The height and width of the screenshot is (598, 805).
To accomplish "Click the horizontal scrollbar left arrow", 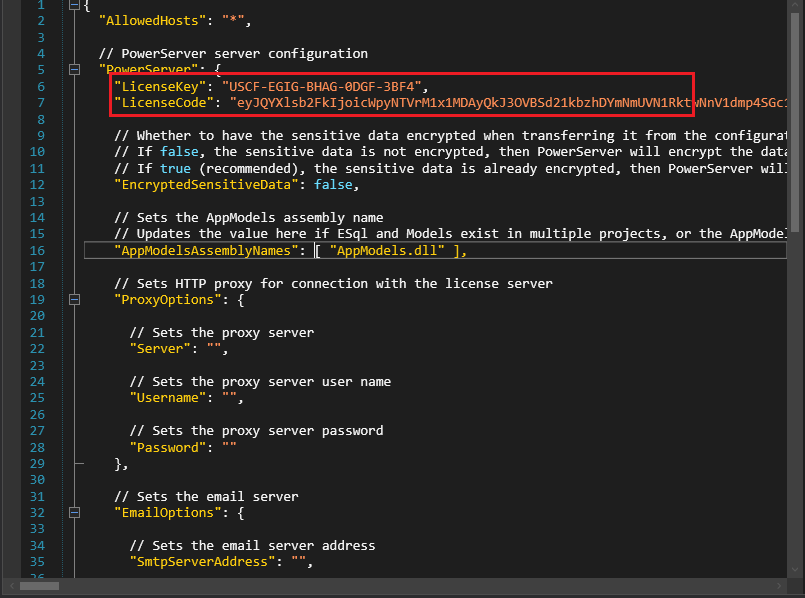I will point(10,586).
